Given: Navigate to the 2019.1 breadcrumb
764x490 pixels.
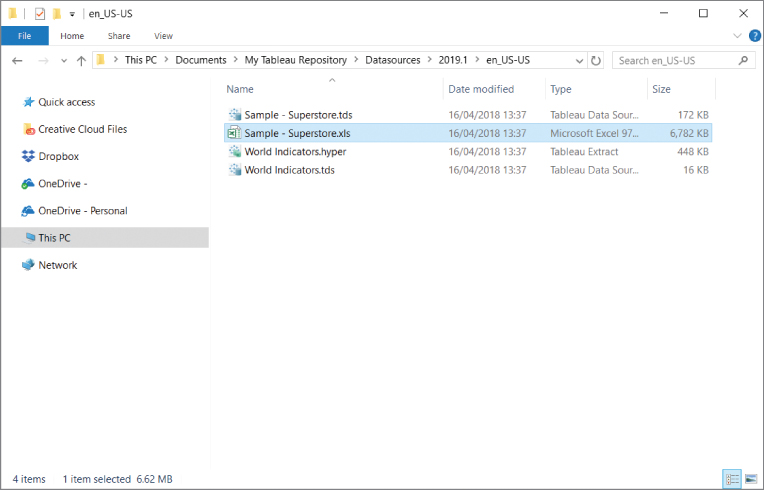Looking at the screenshot, I should coord(453,60).
